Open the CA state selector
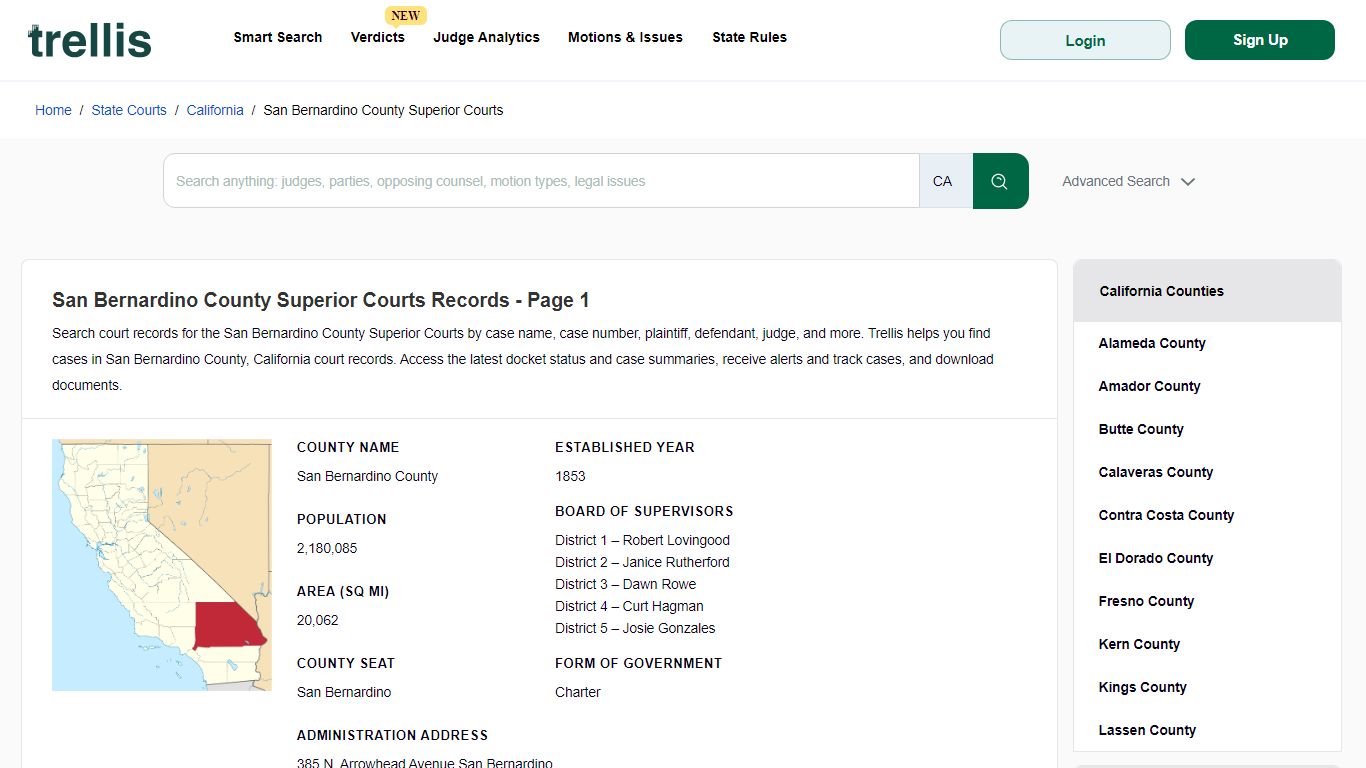Image resolution: width=1366 pixels, height=768 pixels. (945, 181)
